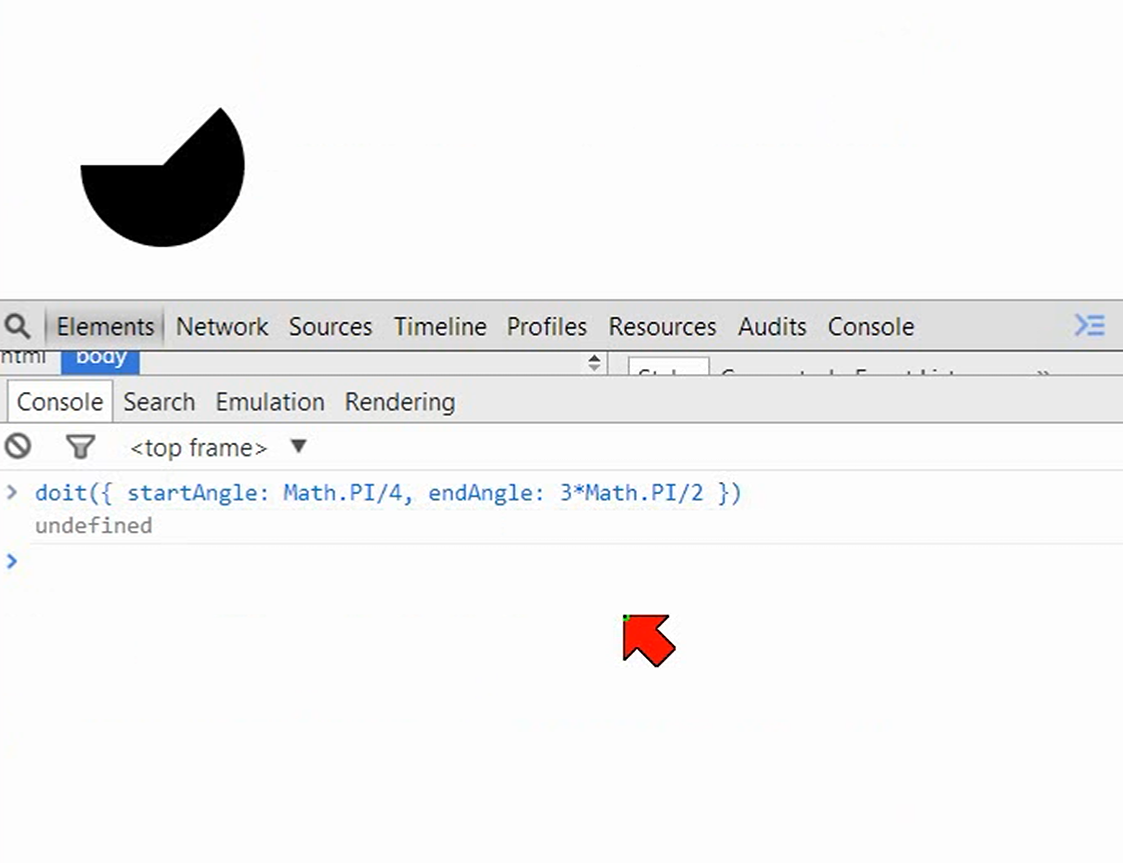The width and height of the screenshot is (1123, 863).
Task: Click the undefined result text
Action: [x=93, y=526]
